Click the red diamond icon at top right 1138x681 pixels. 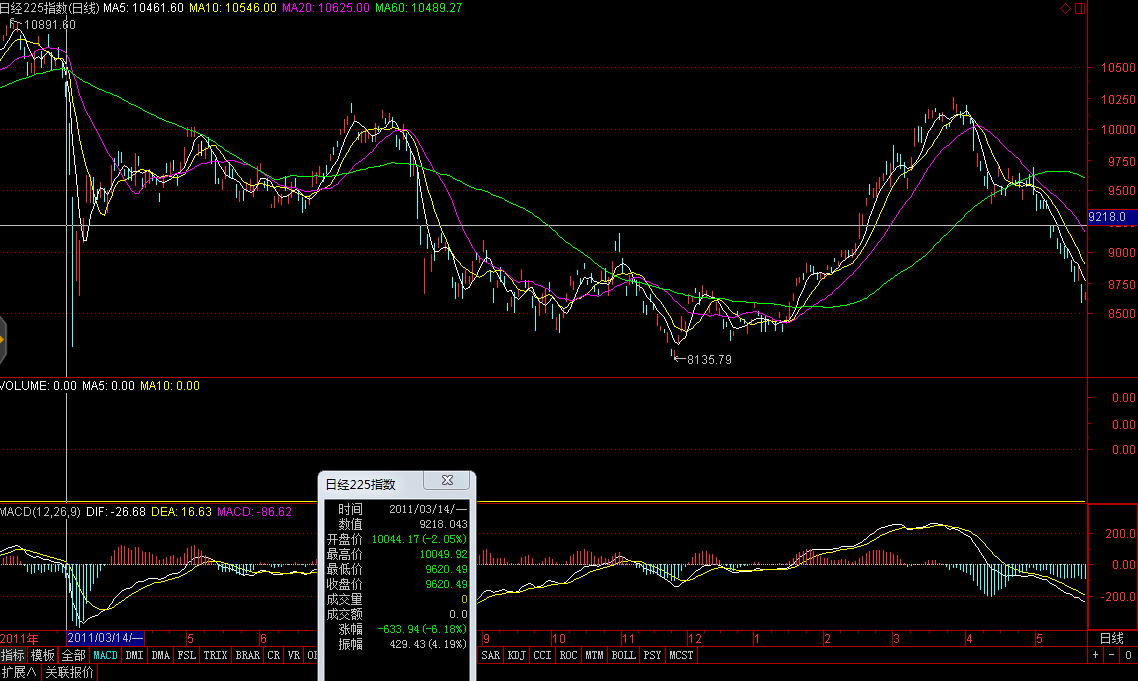pos(1065,8)
